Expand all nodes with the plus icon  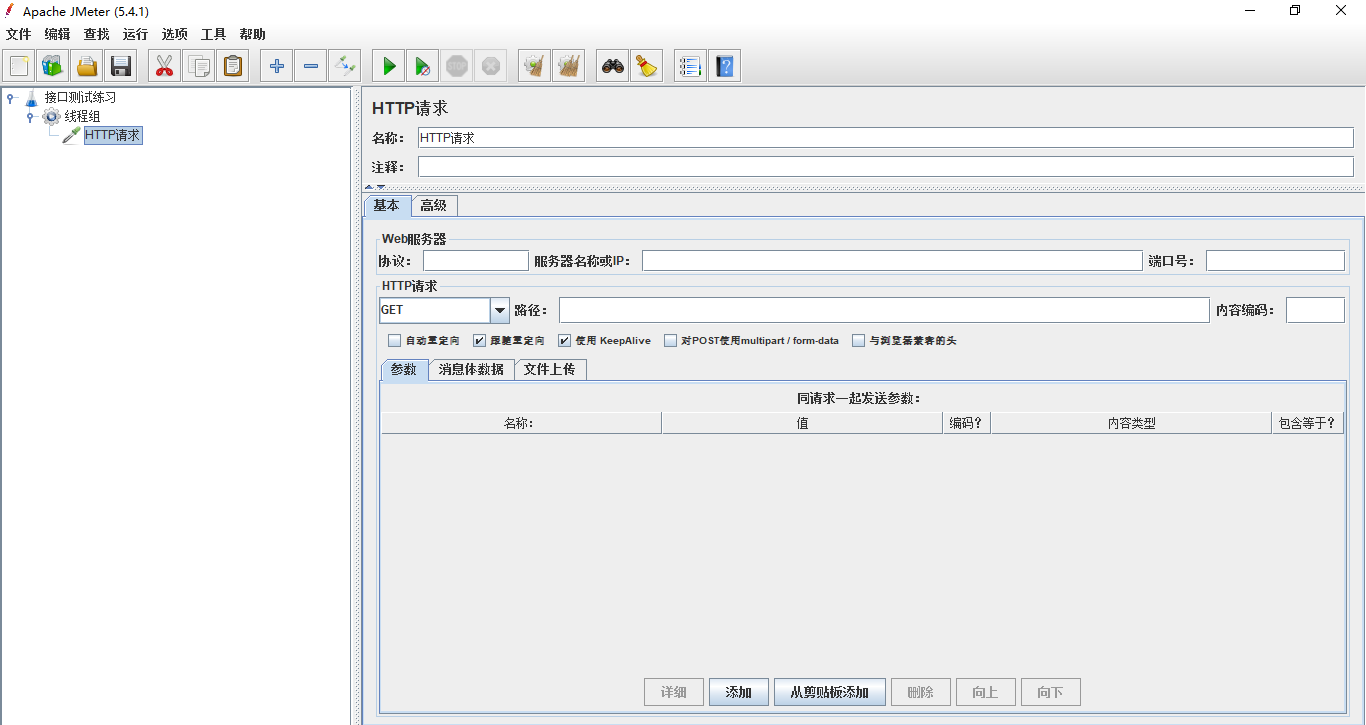pos(277,66)
